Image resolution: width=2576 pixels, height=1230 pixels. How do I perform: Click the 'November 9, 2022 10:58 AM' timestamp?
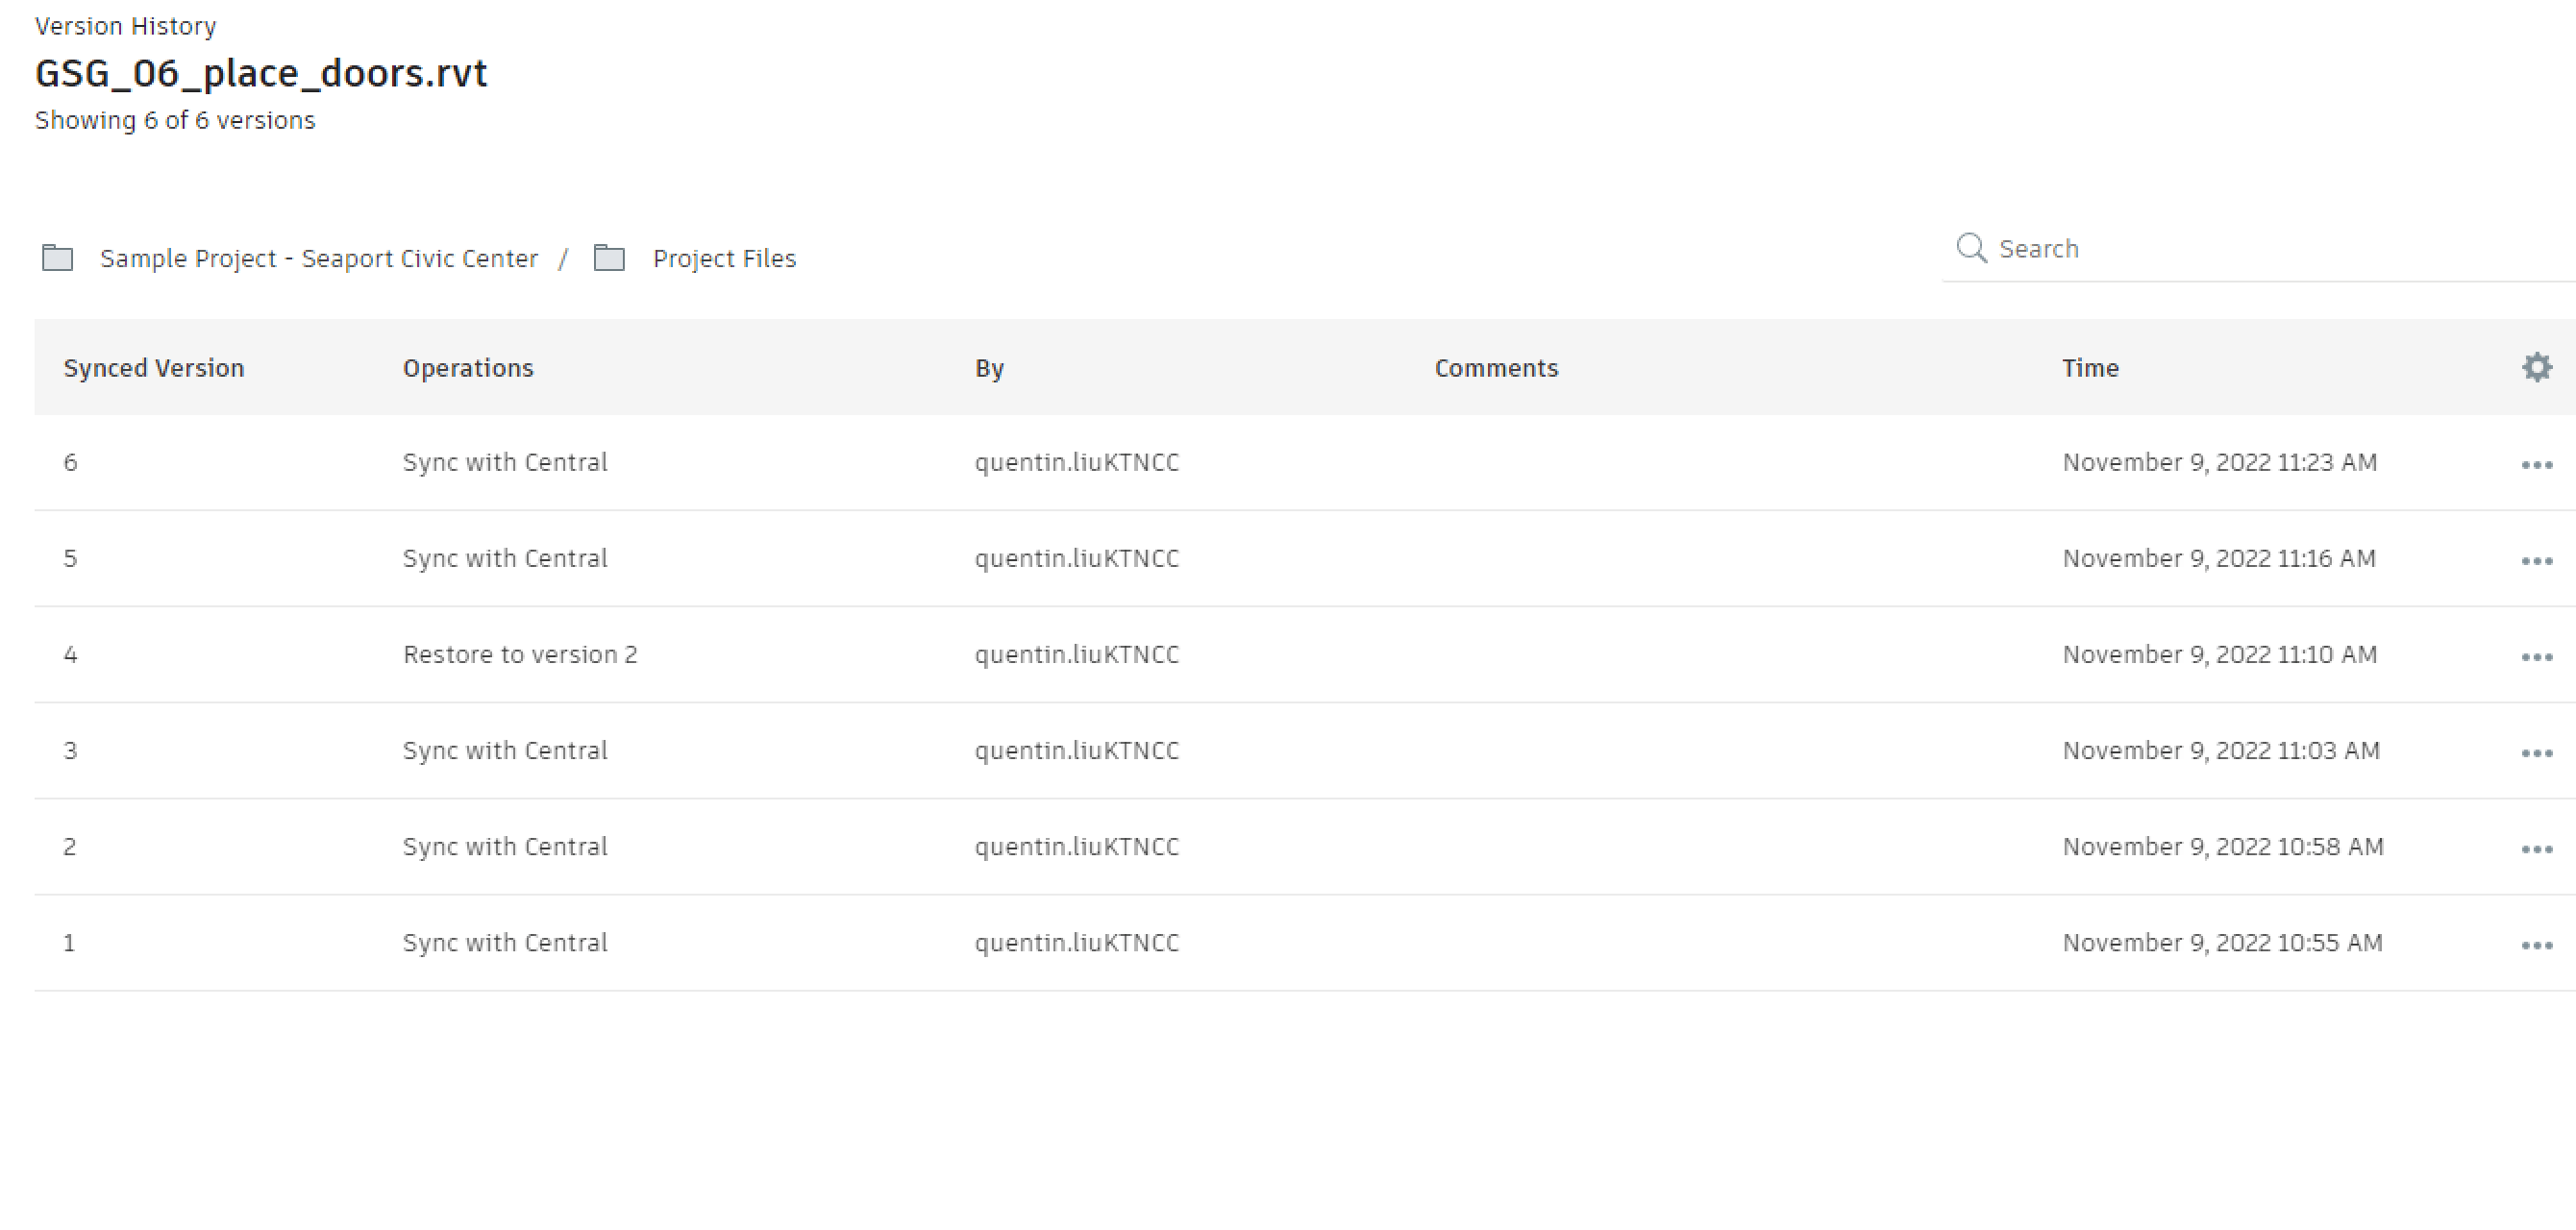coord(2223,846)
